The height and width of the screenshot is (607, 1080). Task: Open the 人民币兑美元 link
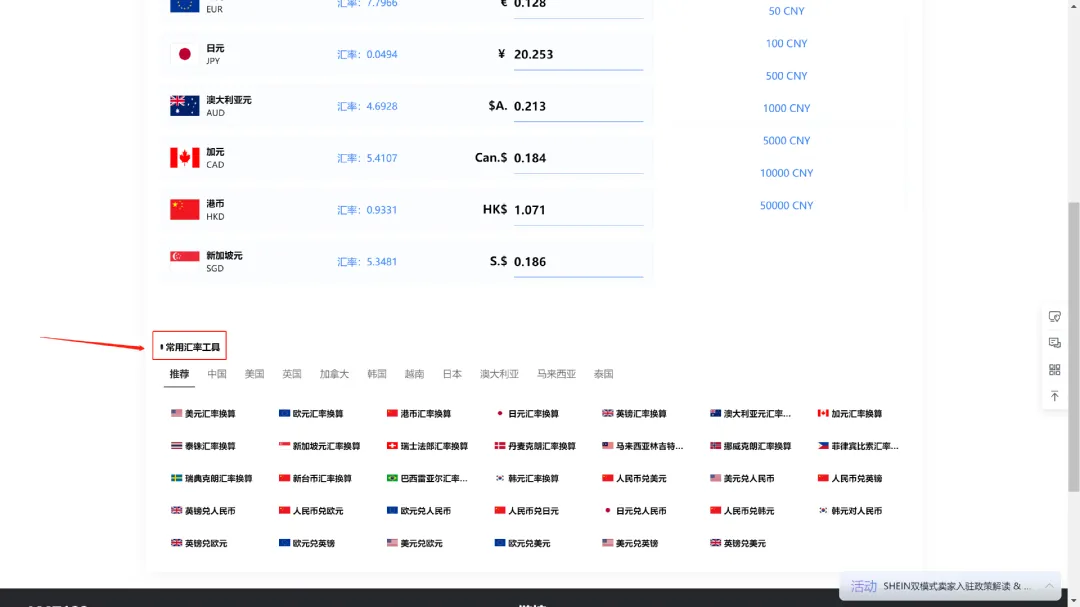pos(634,478)
